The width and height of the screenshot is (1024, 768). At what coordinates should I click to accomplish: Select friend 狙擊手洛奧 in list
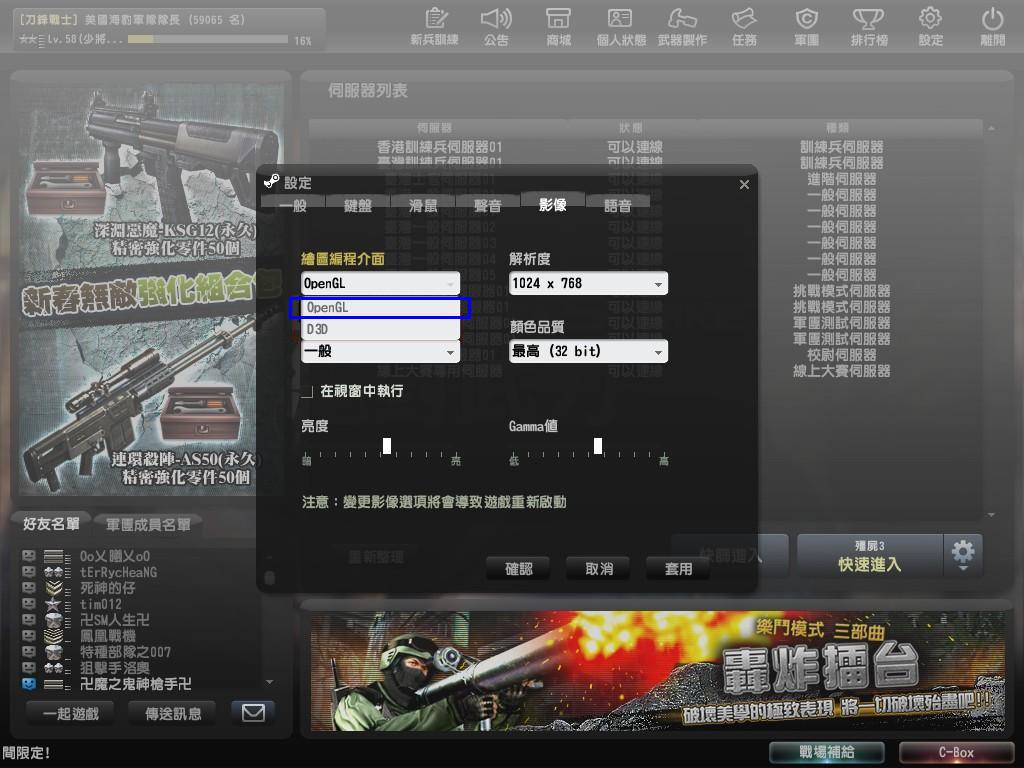pos(115,667)
